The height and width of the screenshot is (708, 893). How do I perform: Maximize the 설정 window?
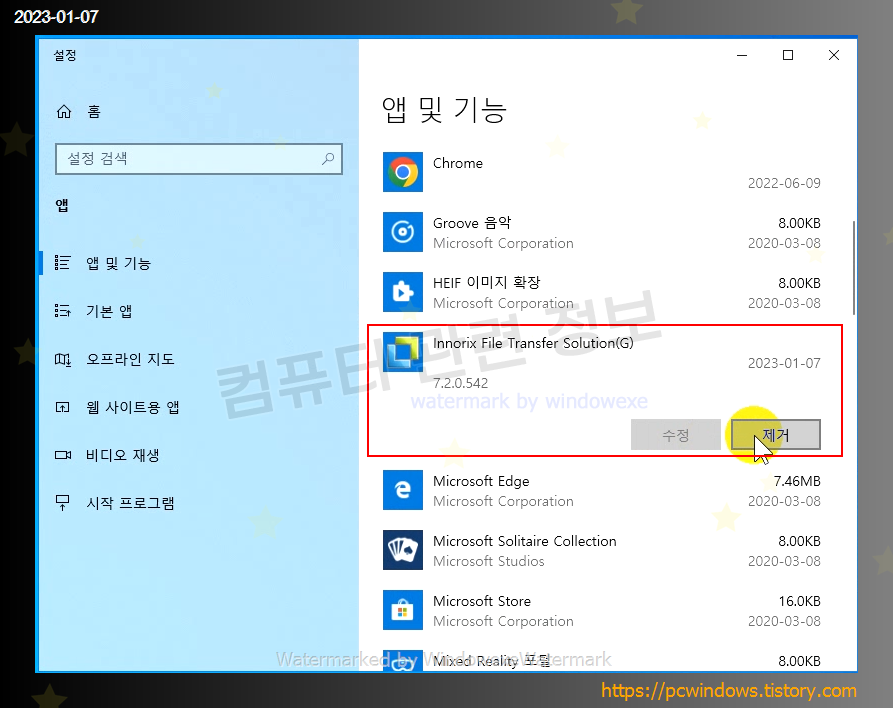[788, 55]
